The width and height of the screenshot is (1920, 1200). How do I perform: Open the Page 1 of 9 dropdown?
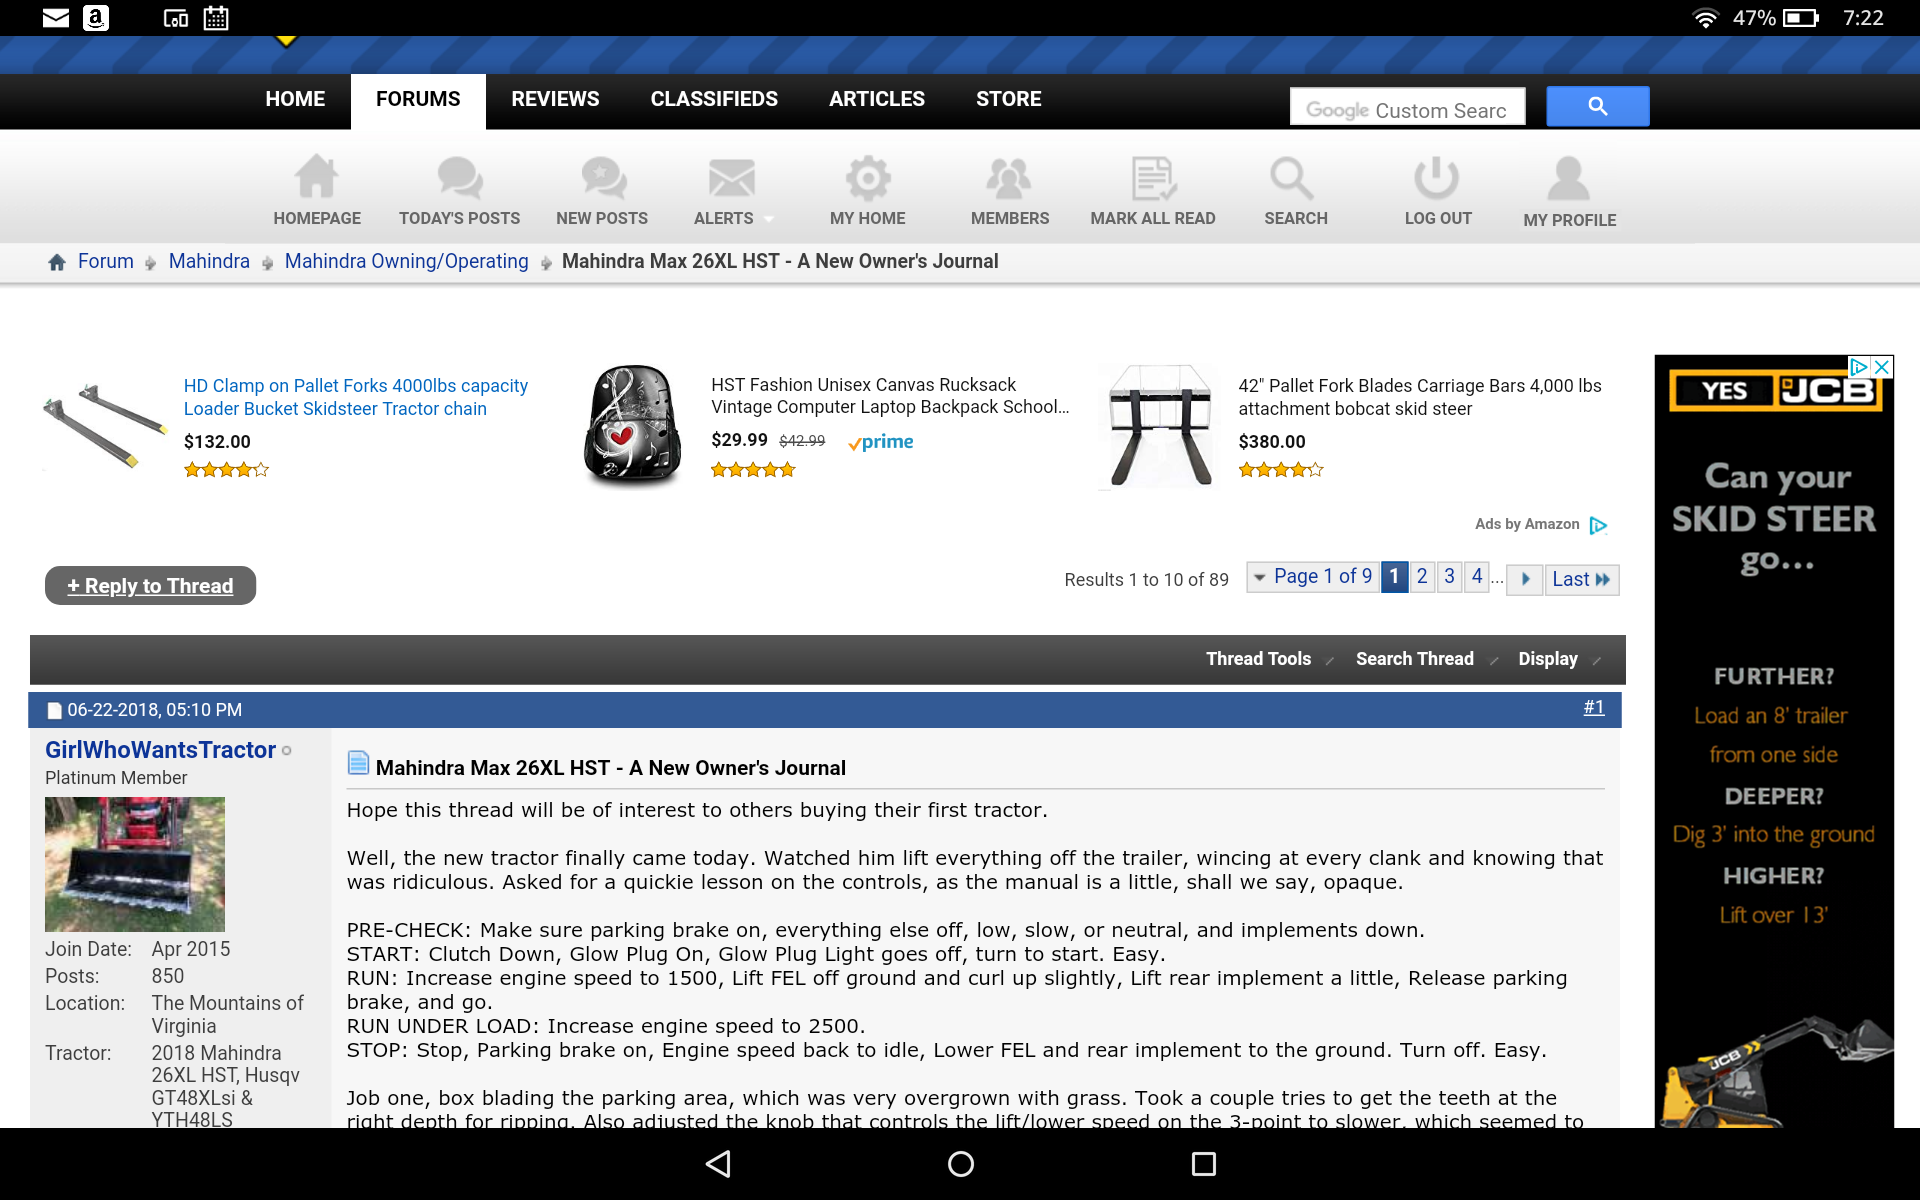(1312, 577)
